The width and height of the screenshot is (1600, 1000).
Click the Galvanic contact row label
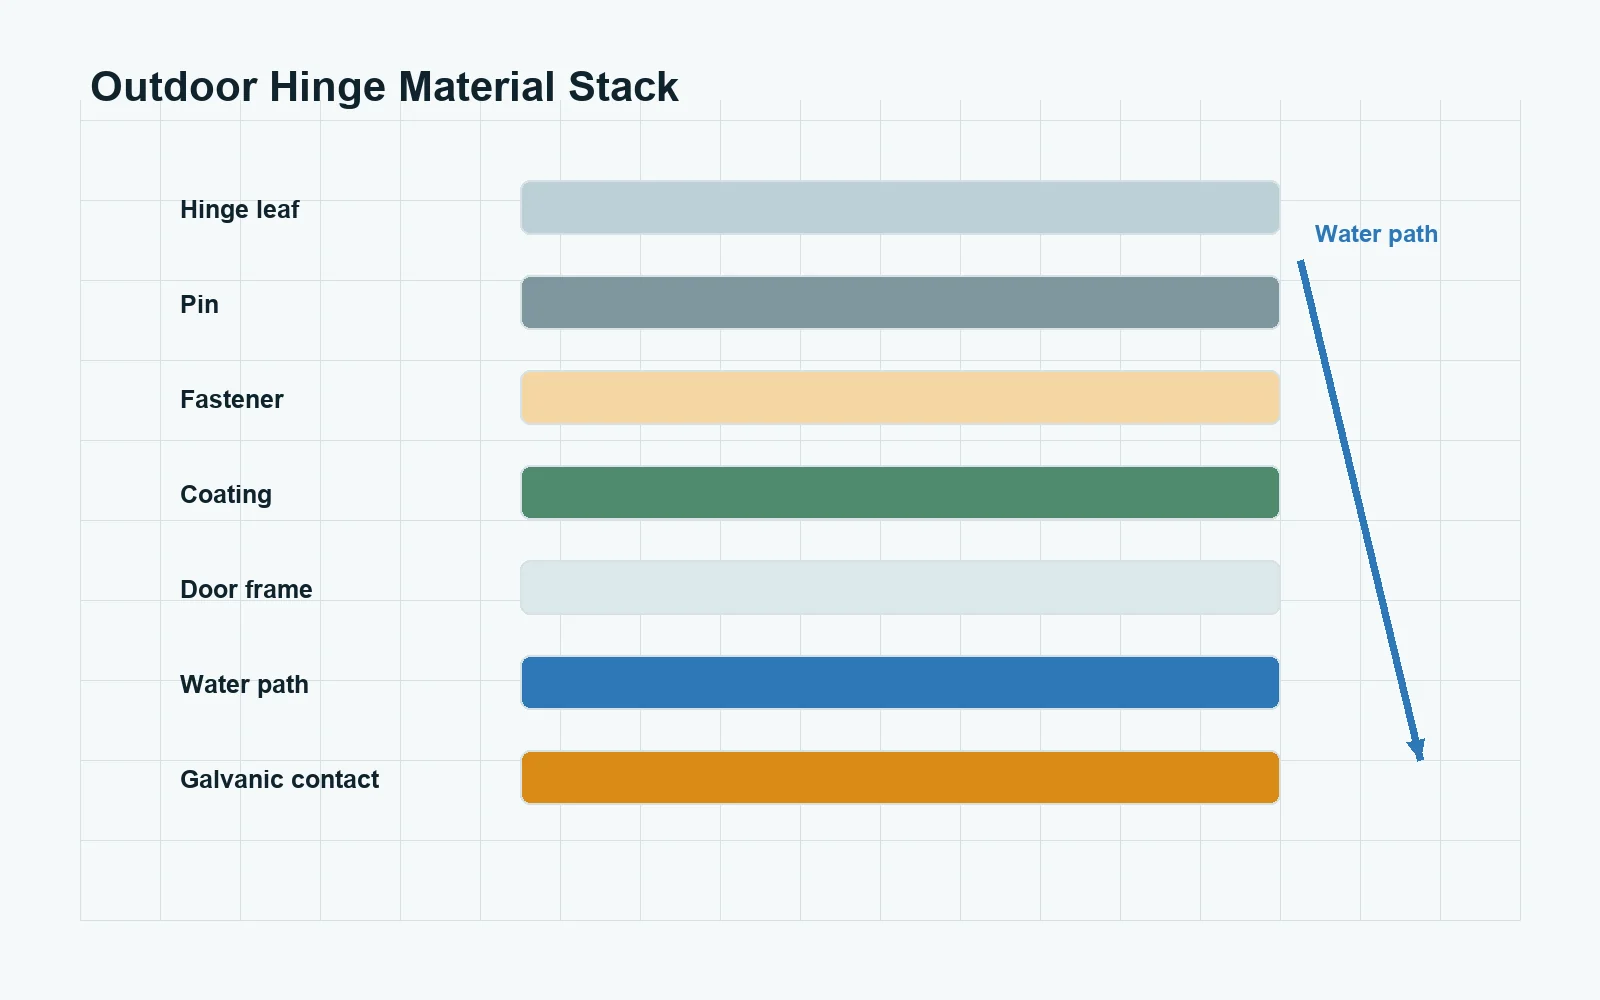pyautogui.click(x=279, y=780)
